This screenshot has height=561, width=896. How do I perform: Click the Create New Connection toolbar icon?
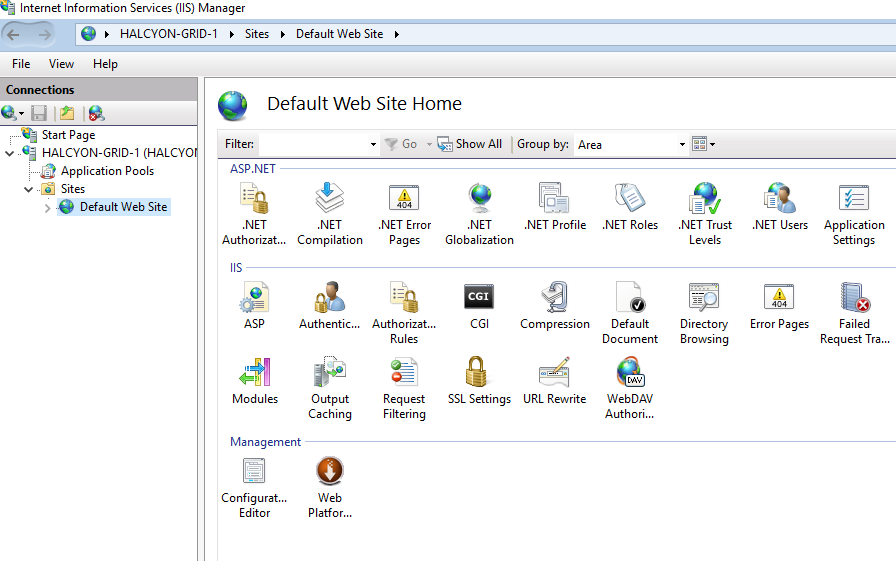pyautogui.click(x=9, y=113)
